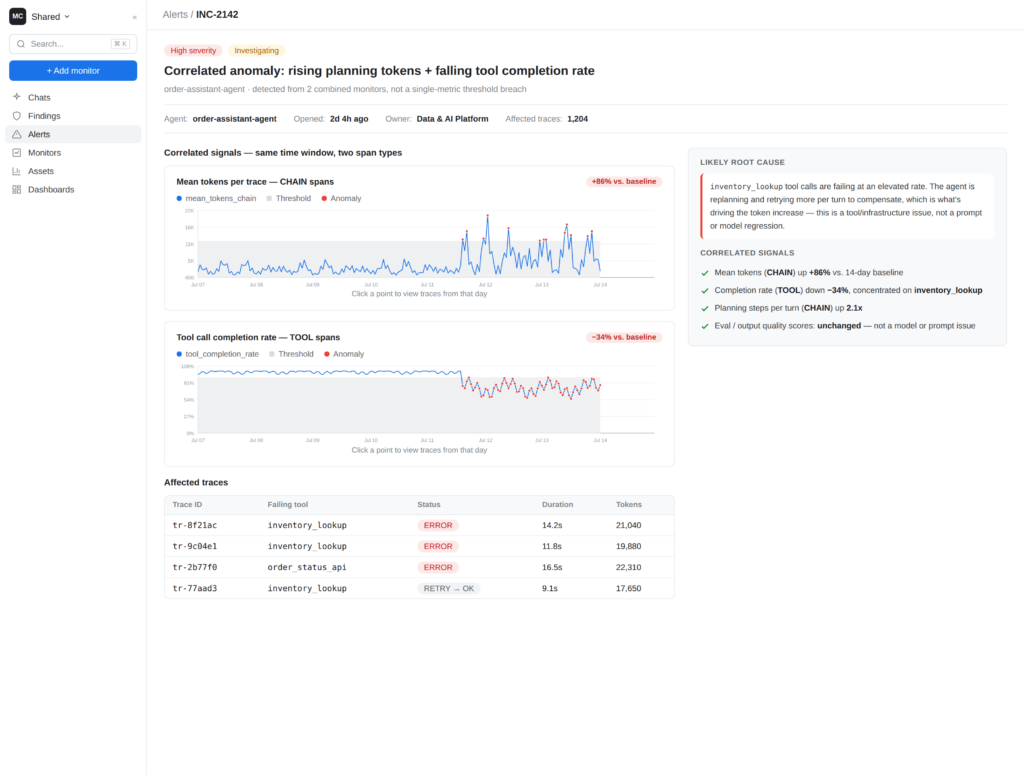Screen dimensions: 1024x775
Task: Click order_status_api failing tool cell
Action: (307, 567)
